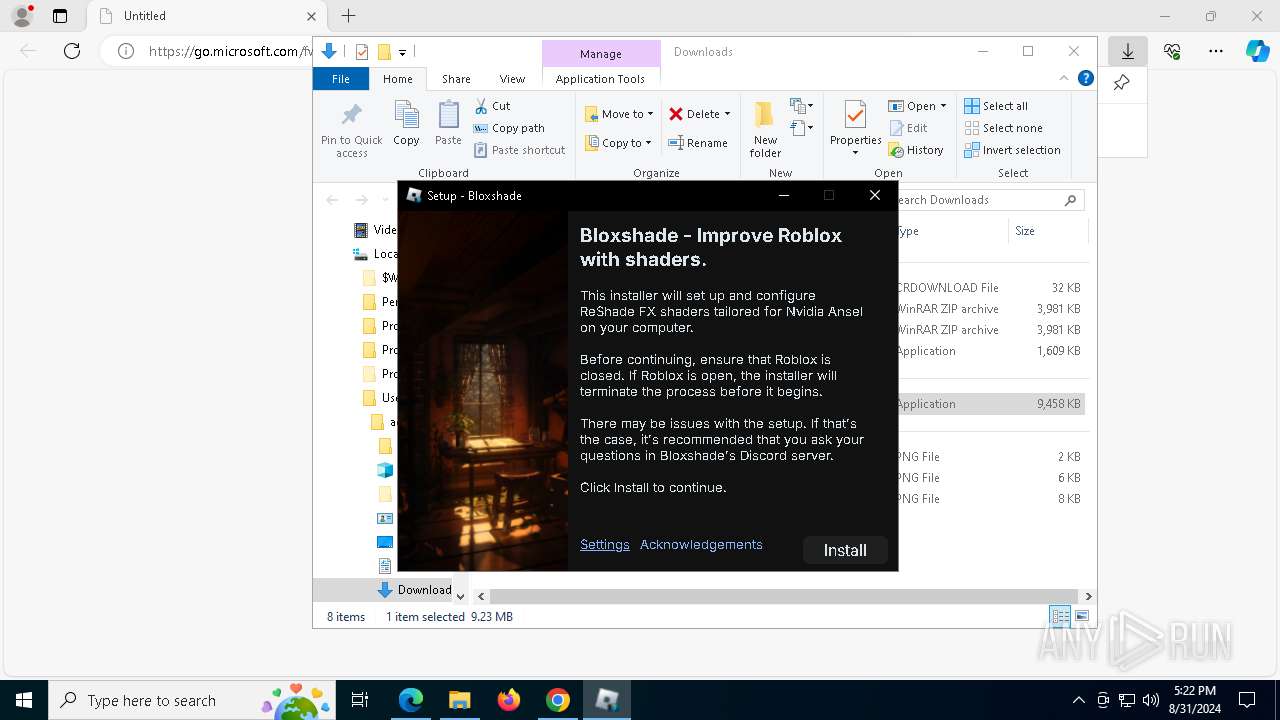Viewport: 1280px width, 720px height.
Task: Open the Edge downloads icon
Action: [x=1128, y=51]
